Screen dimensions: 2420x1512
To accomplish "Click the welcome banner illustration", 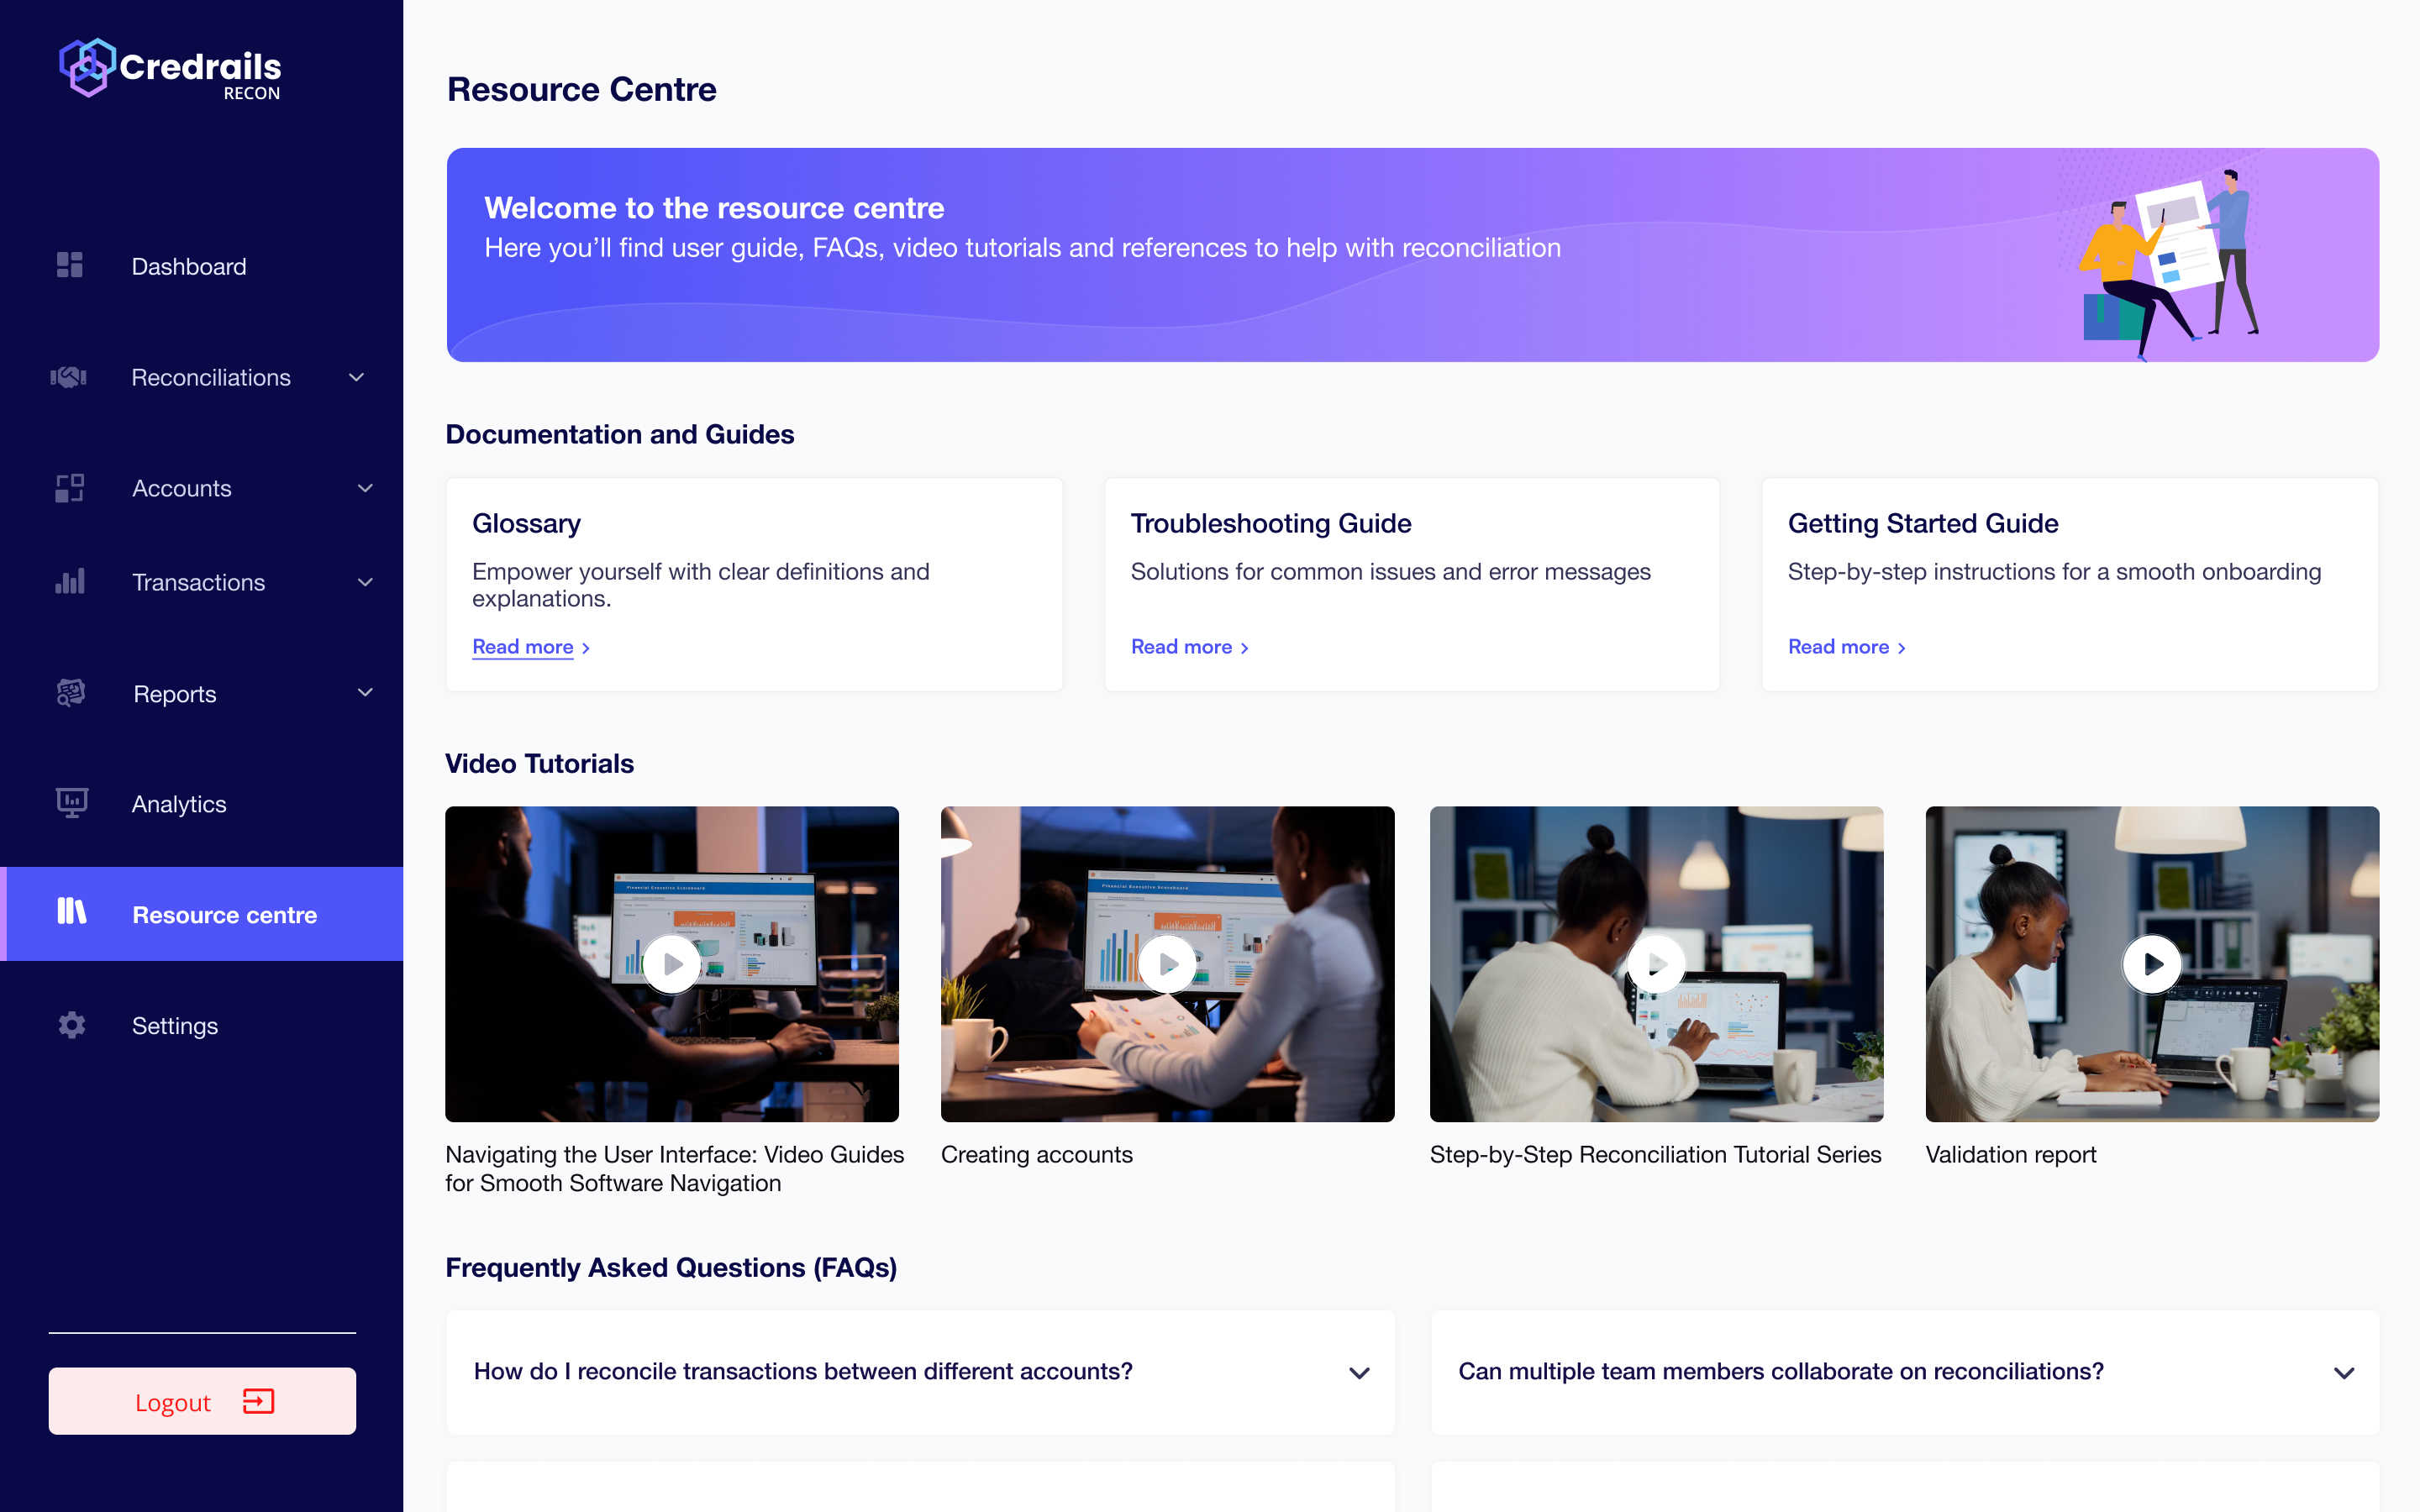I will click(x=2170, y=263).
